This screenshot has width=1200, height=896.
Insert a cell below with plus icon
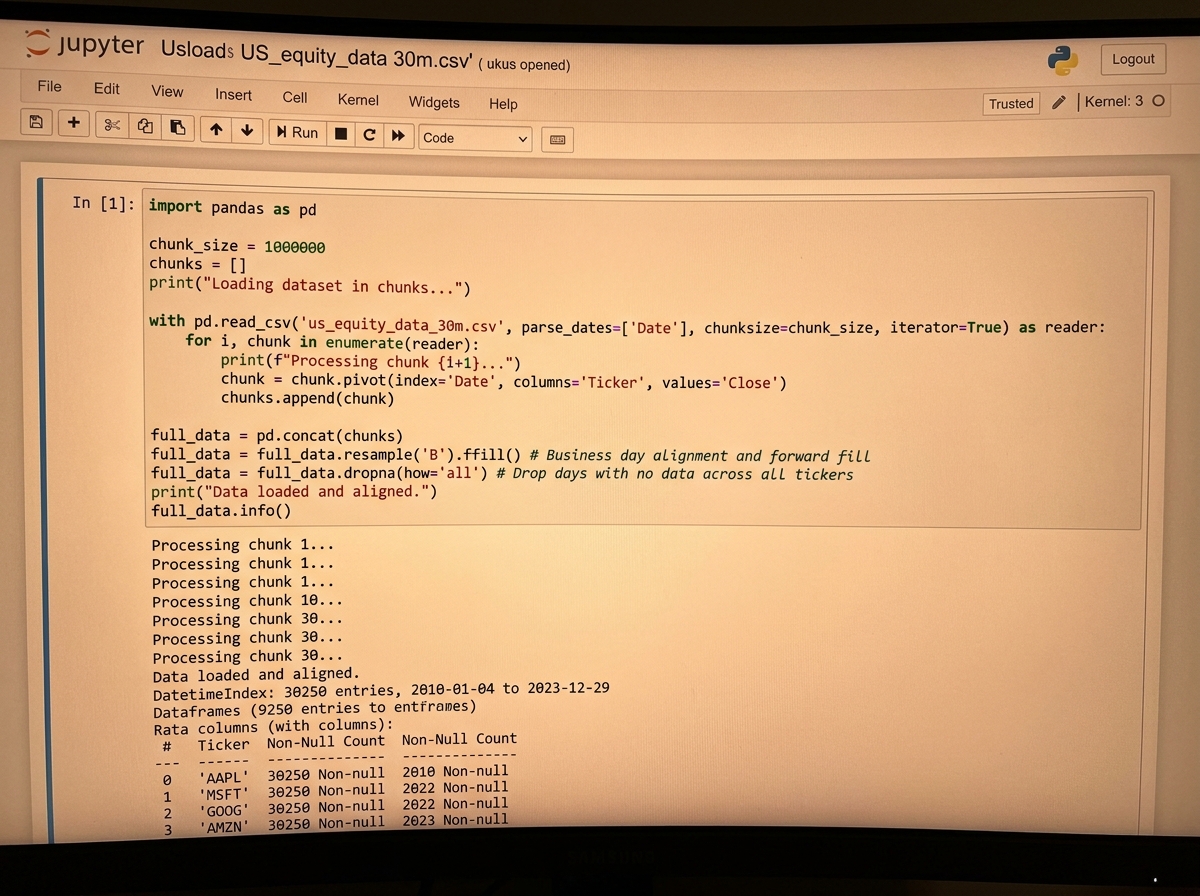tap(74, 123)
